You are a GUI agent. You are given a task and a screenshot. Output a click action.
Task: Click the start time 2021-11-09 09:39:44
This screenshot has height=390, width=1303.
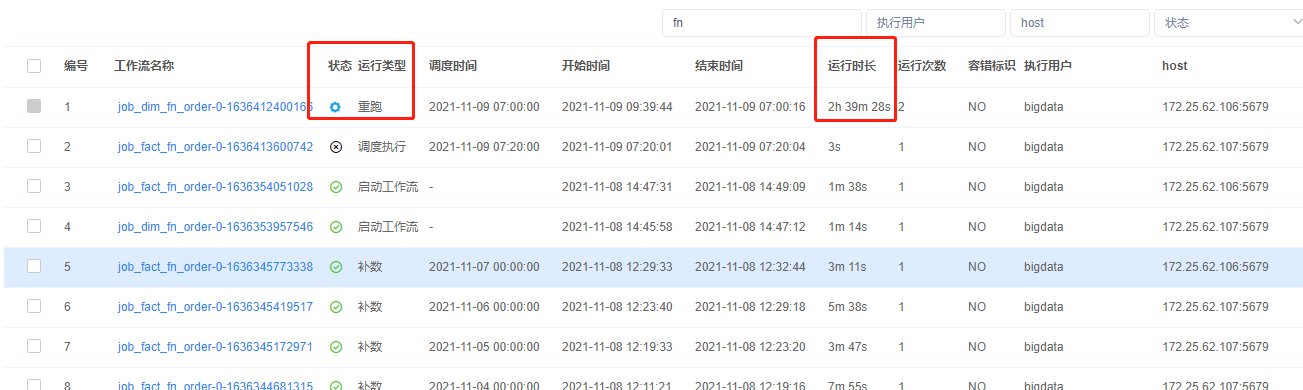pos(617,107)
